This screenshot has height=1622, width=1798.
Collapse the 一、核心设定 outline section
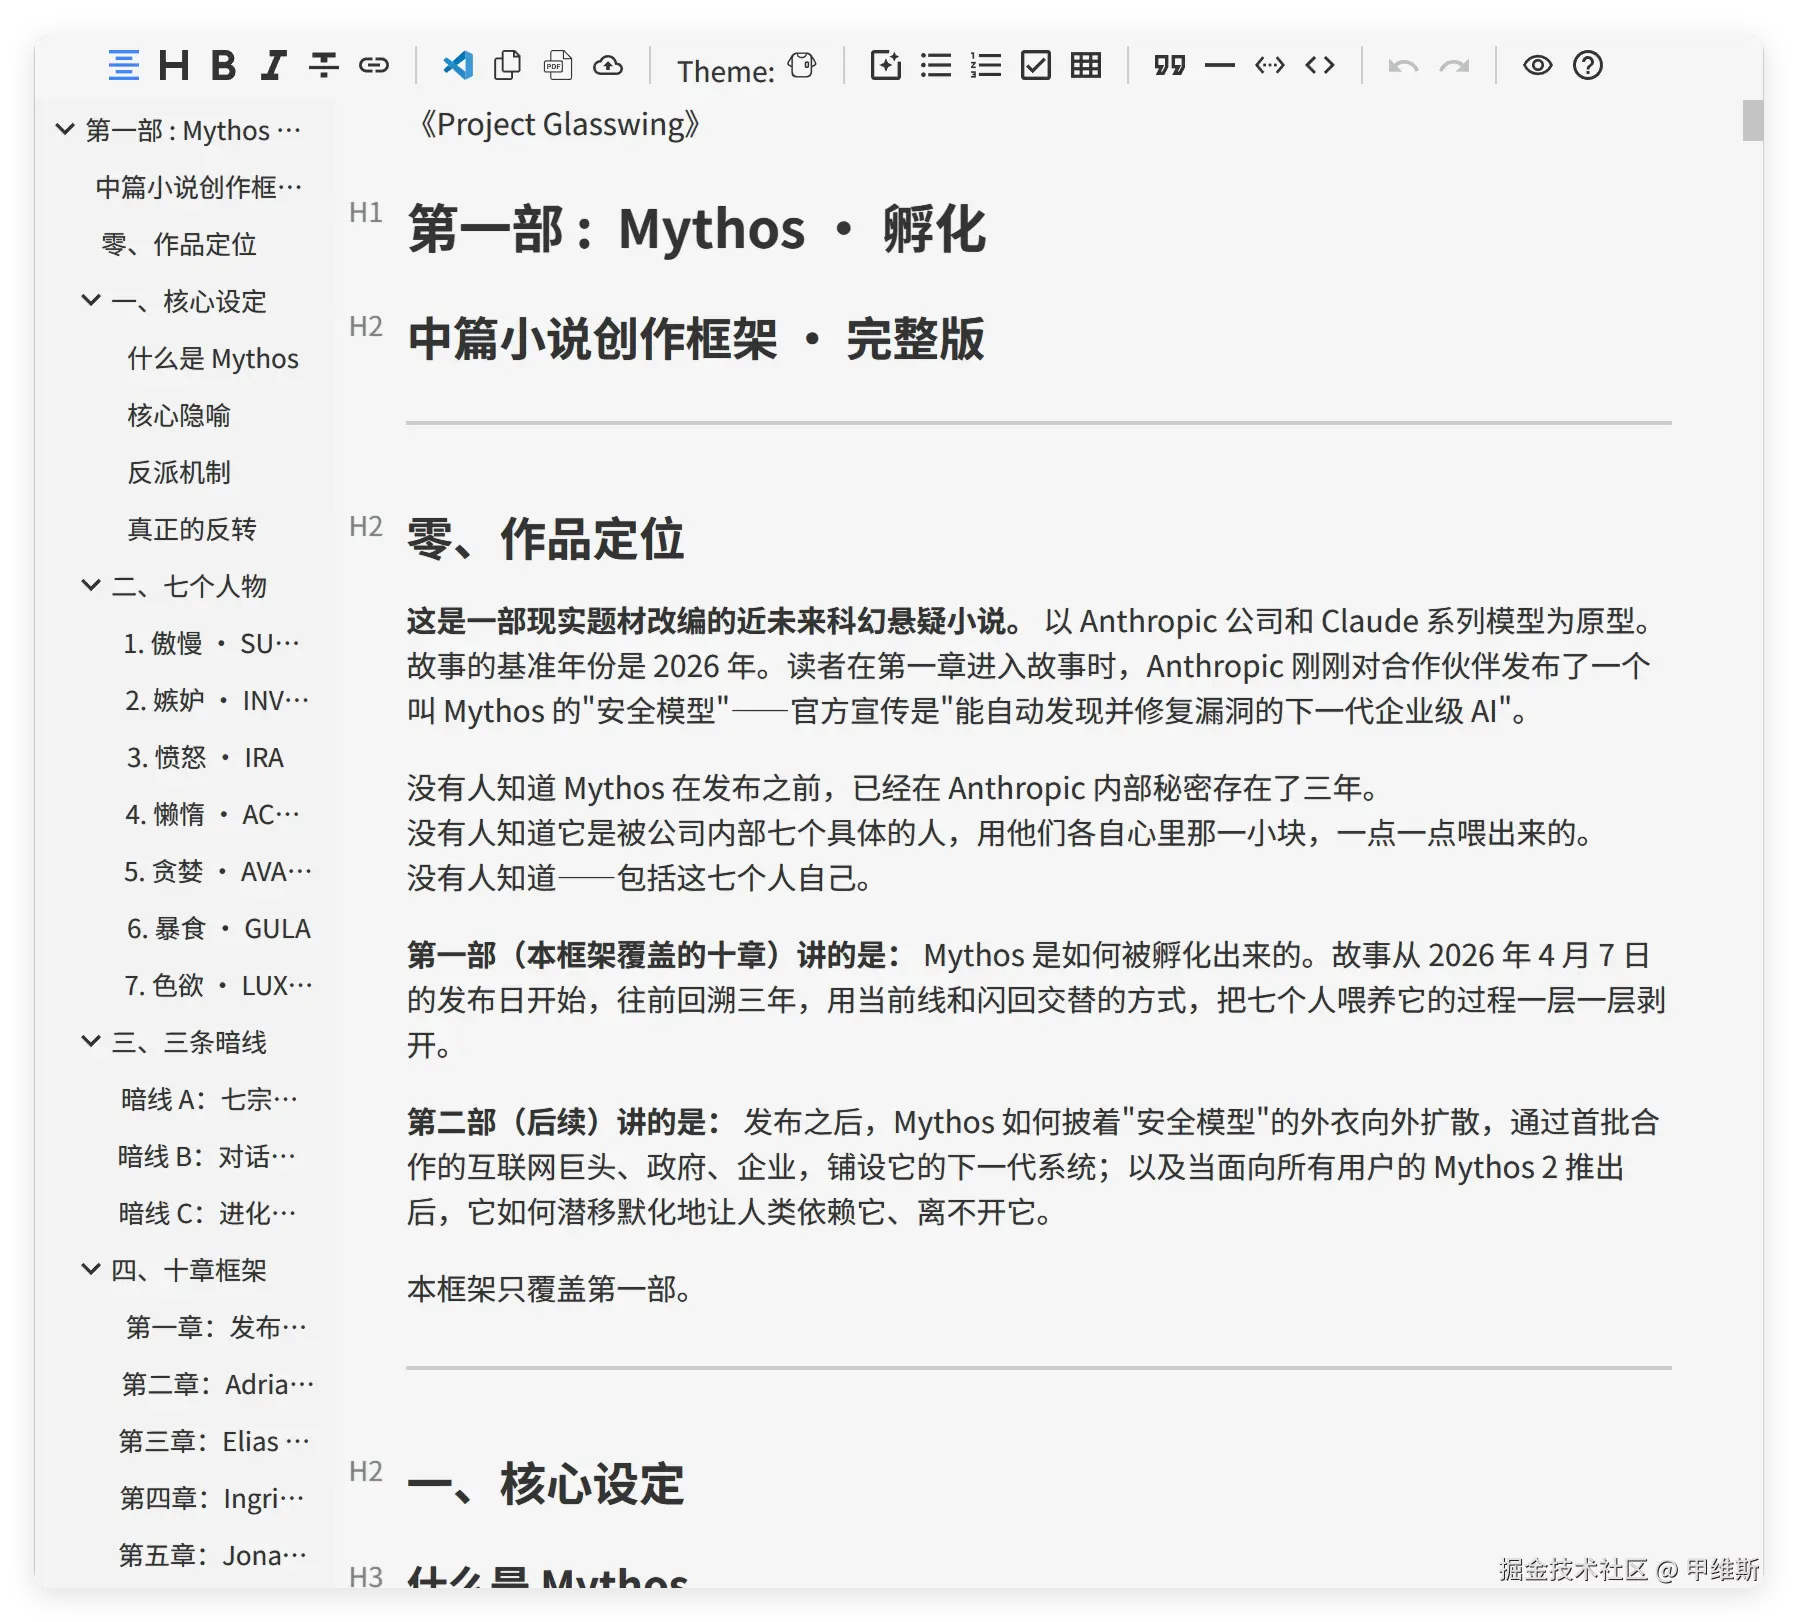point(91,301)
